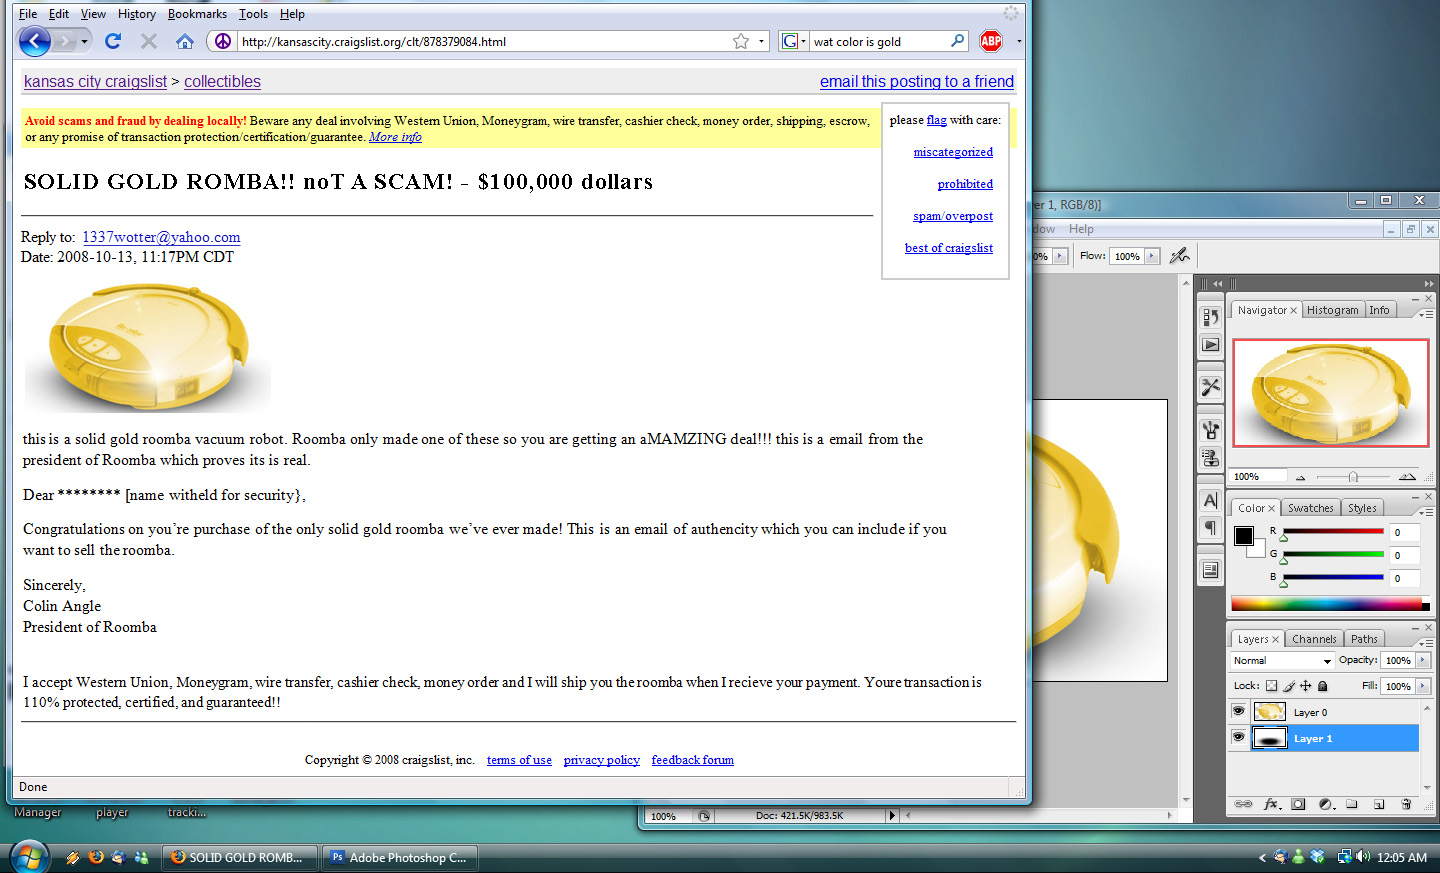1440x873 pixels.
Task: Open Photoshop Clone Source panel icon
Action: (1211, 458)
